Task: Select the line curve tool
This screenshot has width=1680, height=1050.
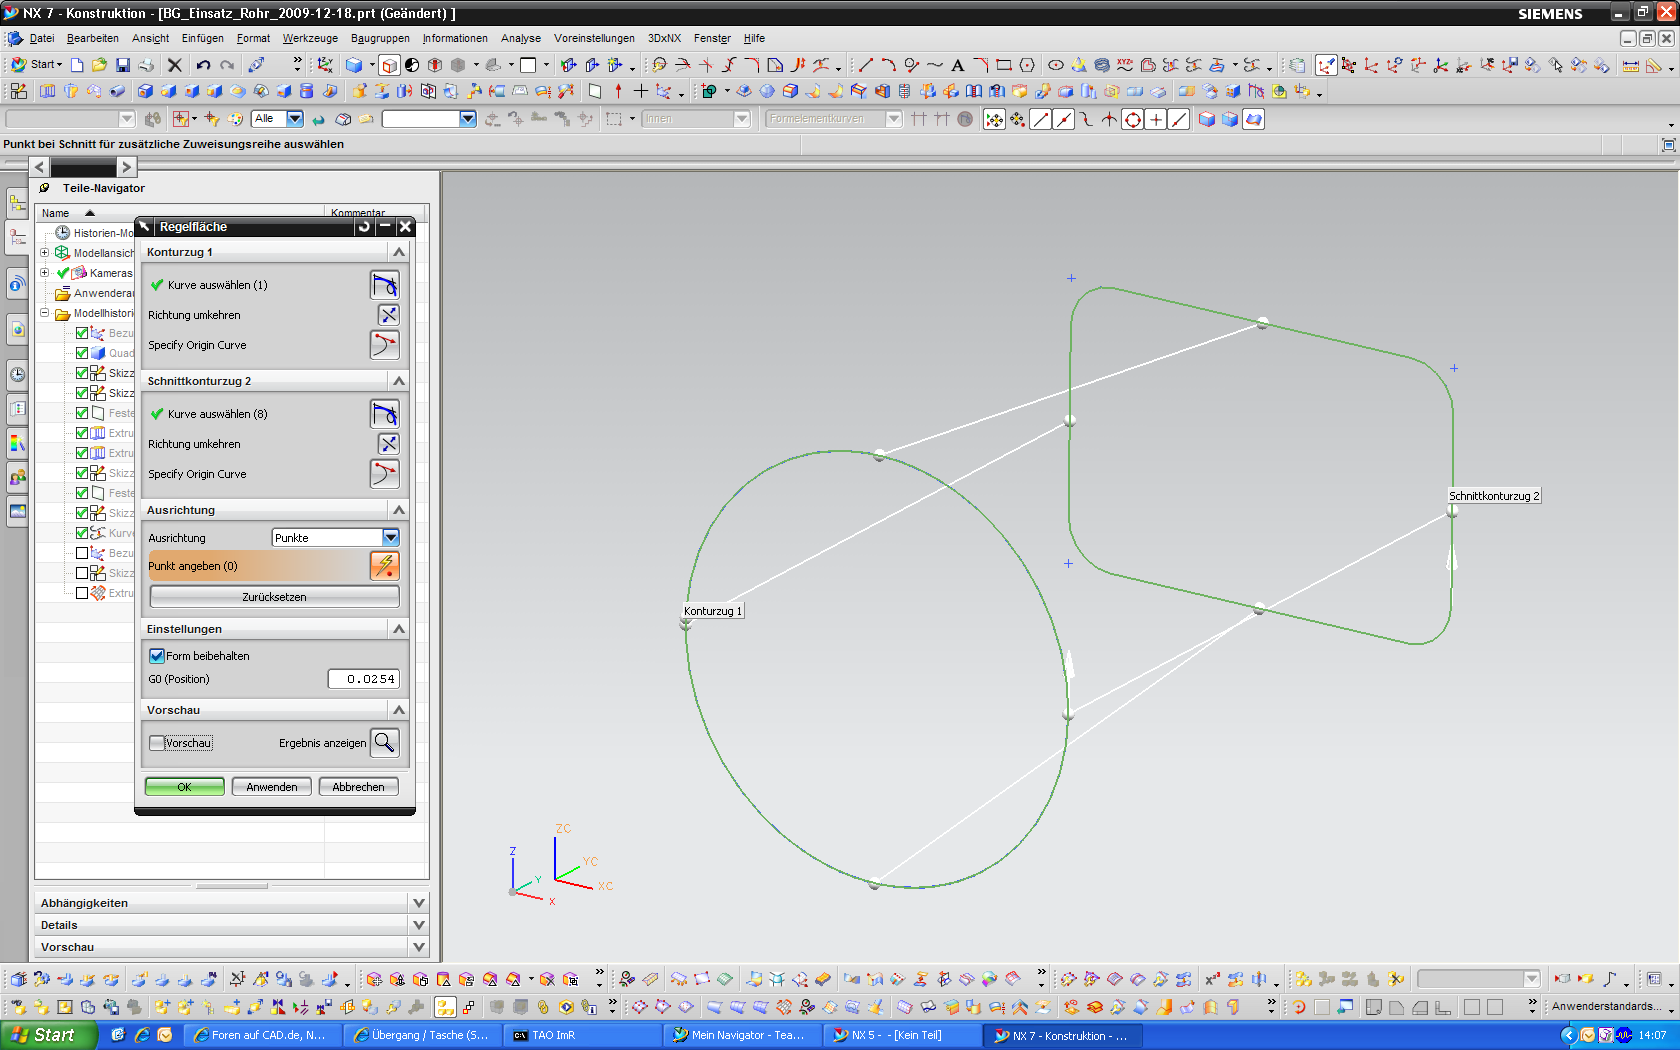Action: pos(866,65)
